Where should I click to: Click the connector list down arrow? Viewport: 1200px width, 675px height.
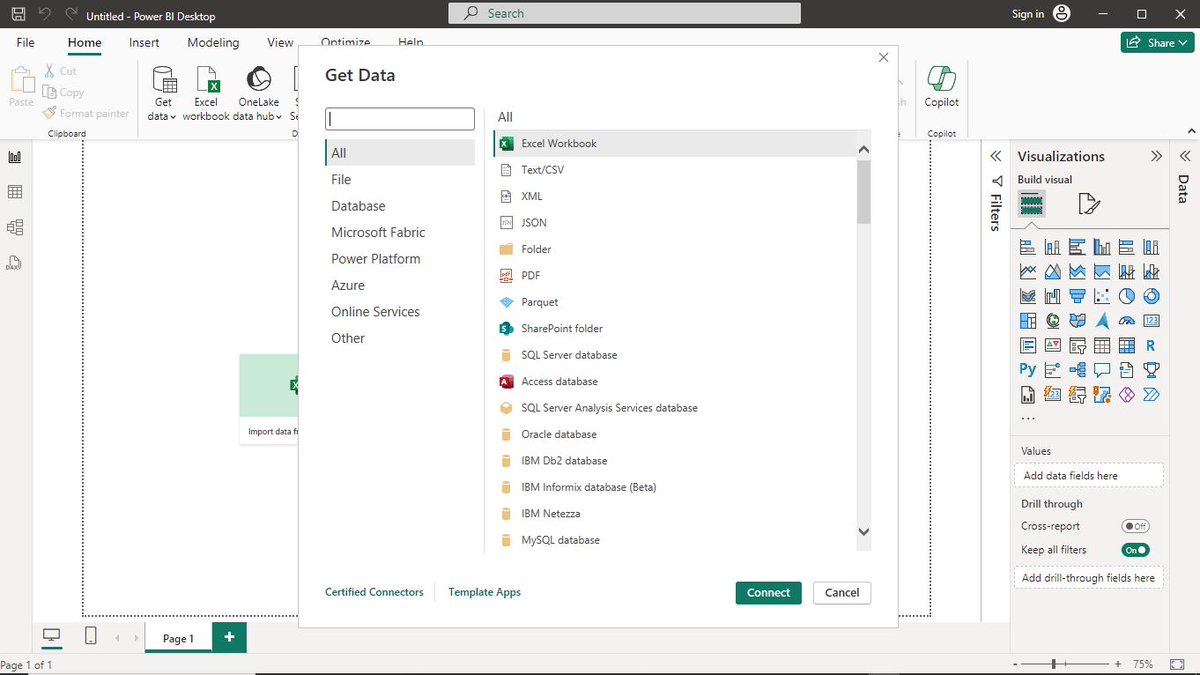click(x=864, y=532)
